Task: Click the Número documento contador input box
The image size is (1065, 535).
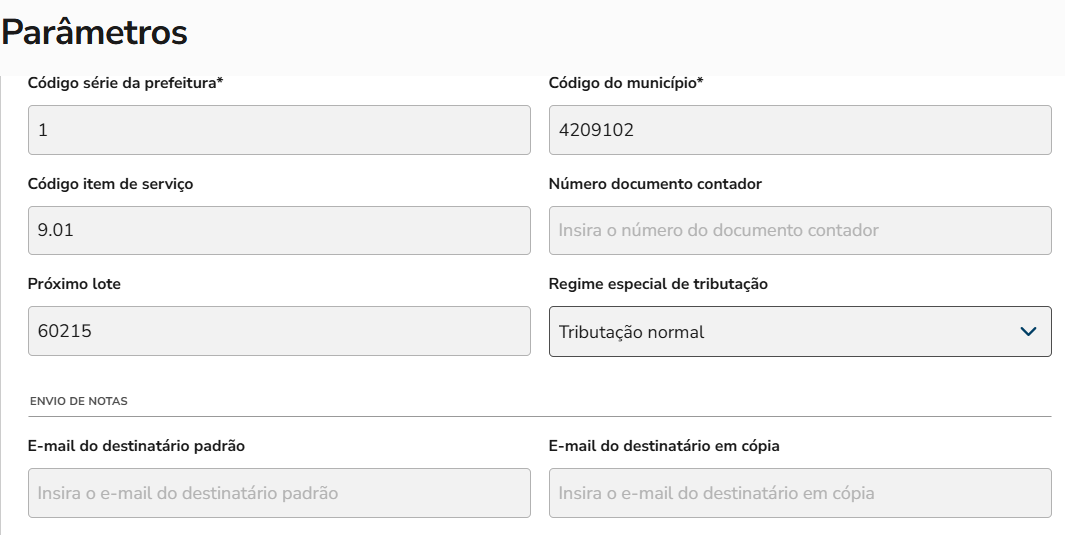Action: coord(800,231)
